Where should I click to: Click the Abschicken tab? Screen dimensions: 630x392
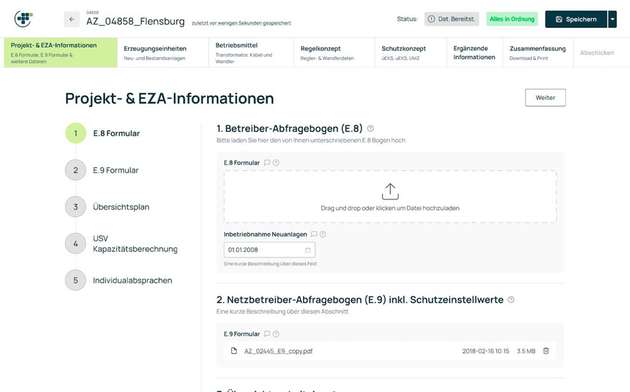597,53
